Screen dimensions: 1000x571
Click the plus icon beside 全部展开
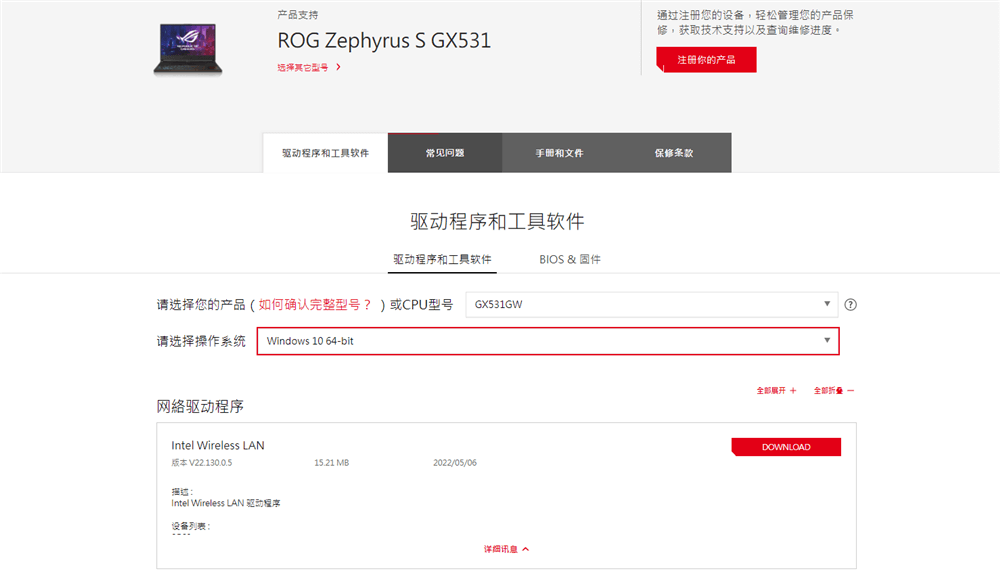pyautogui.click(x=793, y=390)
